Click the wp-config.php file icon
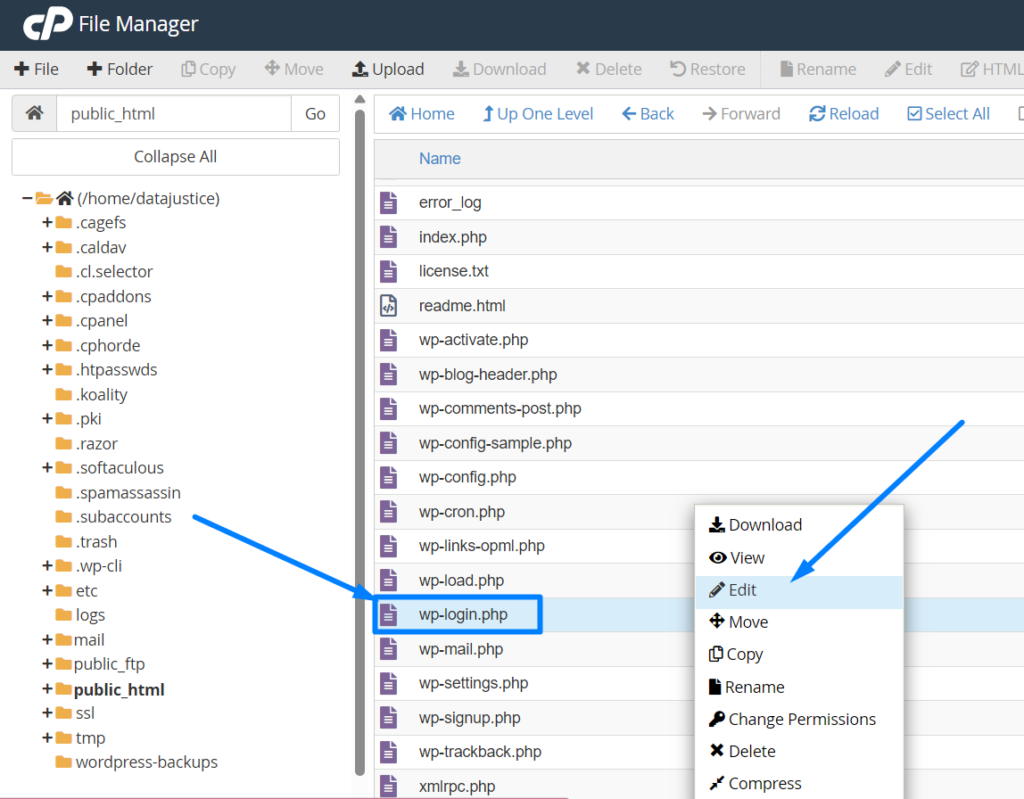 pyautogui.click(x=389, y=477)
